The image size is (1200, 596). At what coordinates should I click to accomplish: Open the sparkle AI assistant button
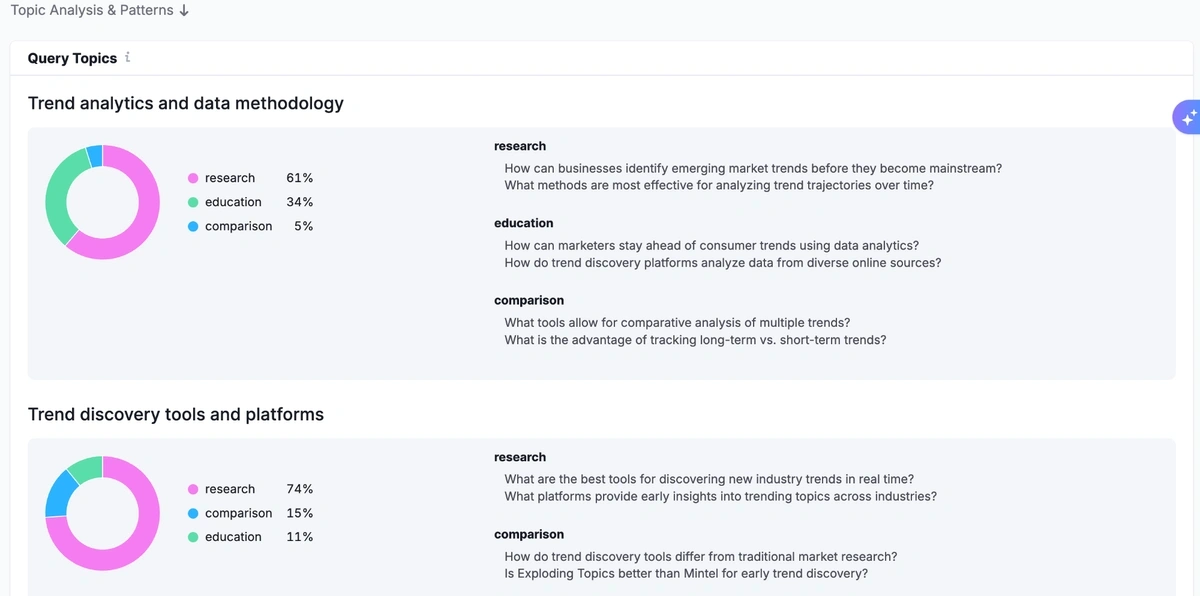(x=1187, y=117)
